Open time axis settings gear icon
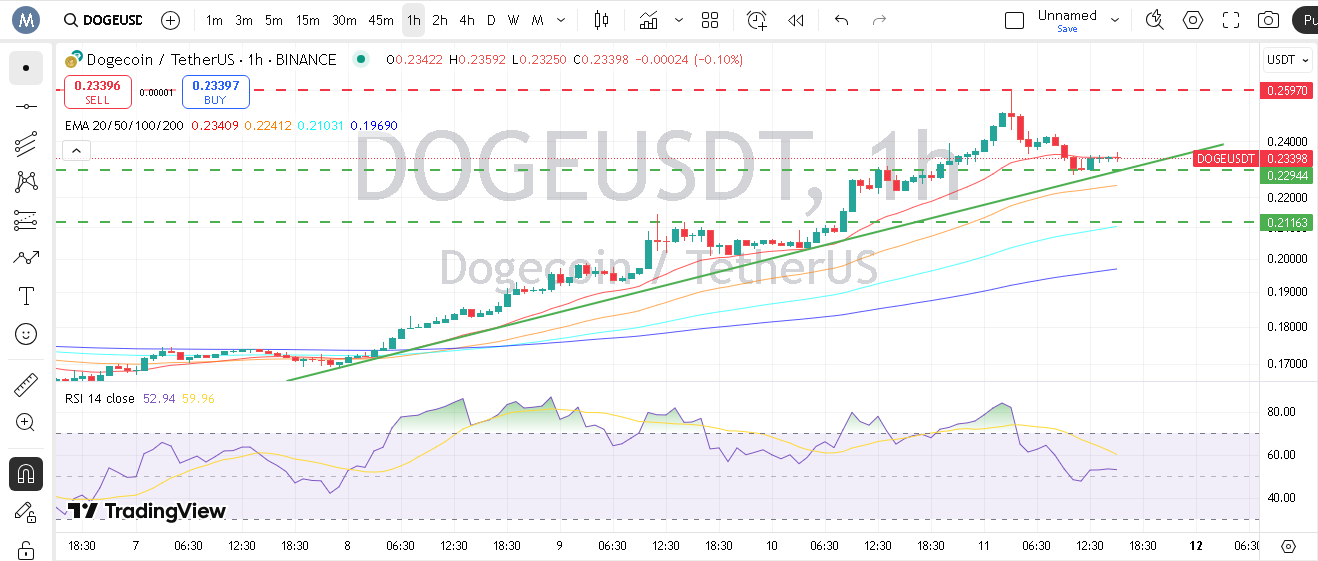1318x561 pixels. click(x=1288, y=546)
